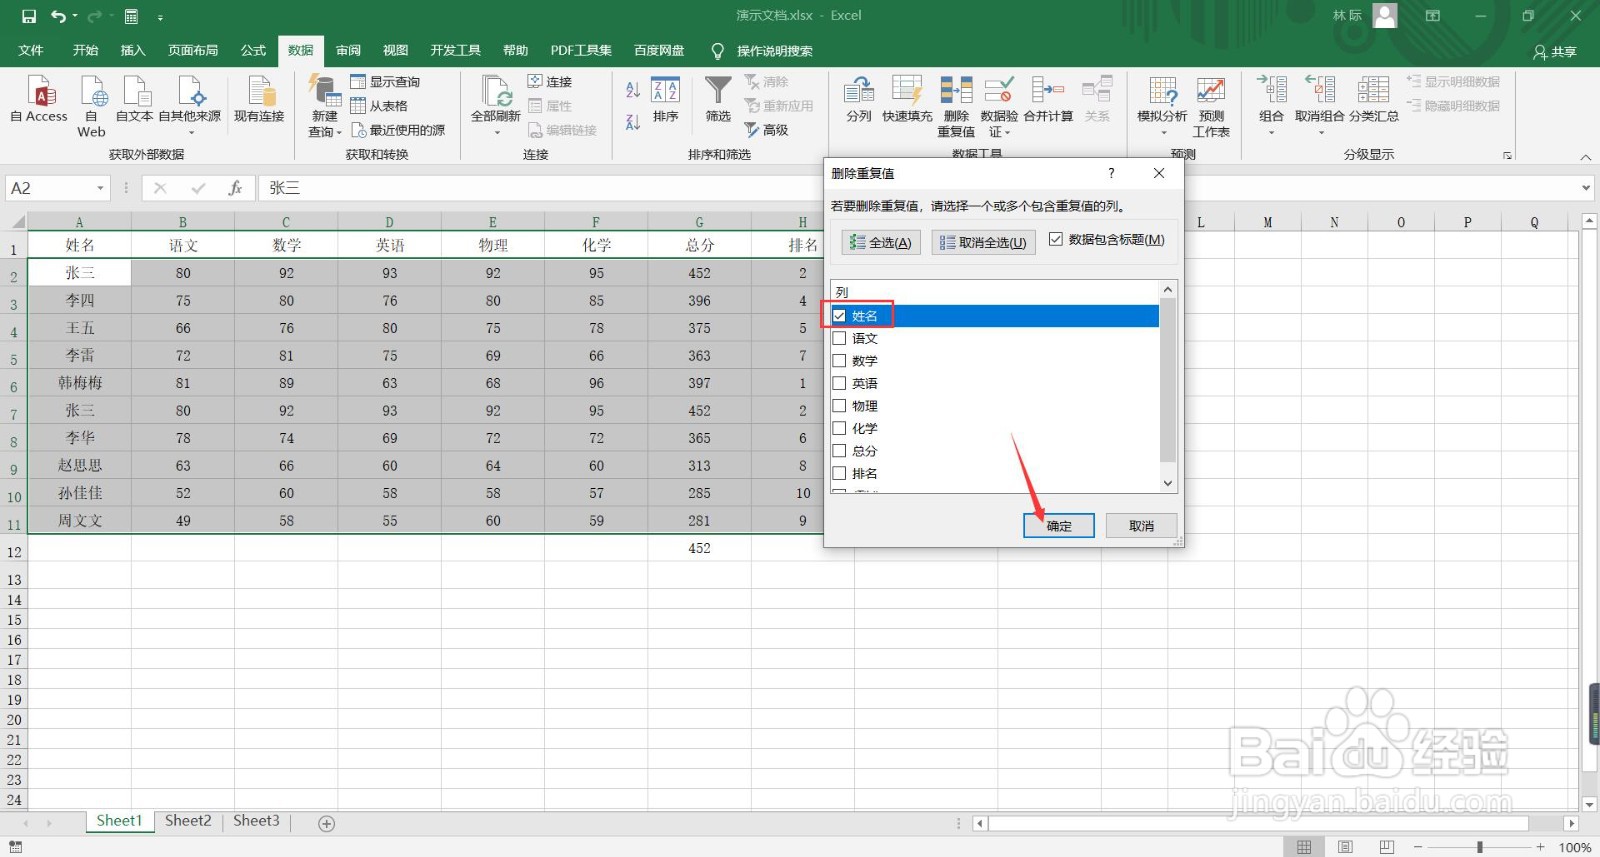Expand the 新建查询 dropdown
The image size is (1600, 857).
point(339,132)
